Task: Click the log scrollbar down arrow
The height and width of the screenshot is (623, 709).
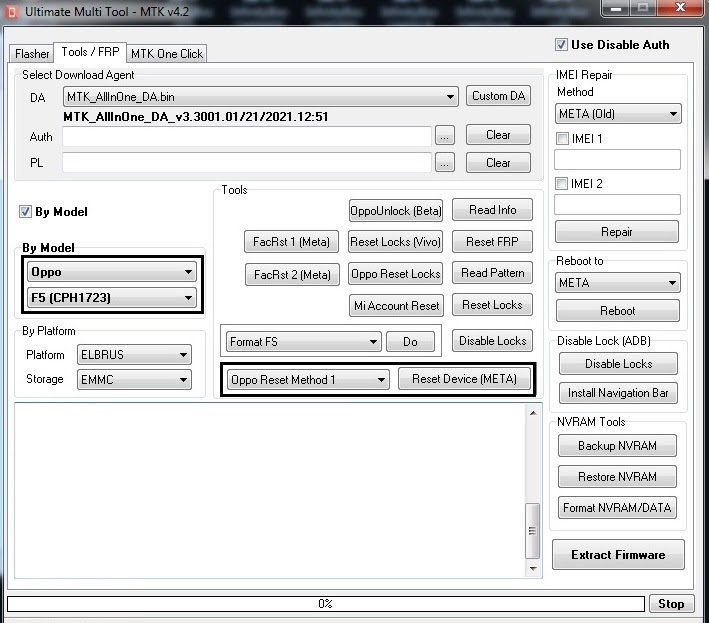Action: (x=533, y=569)
